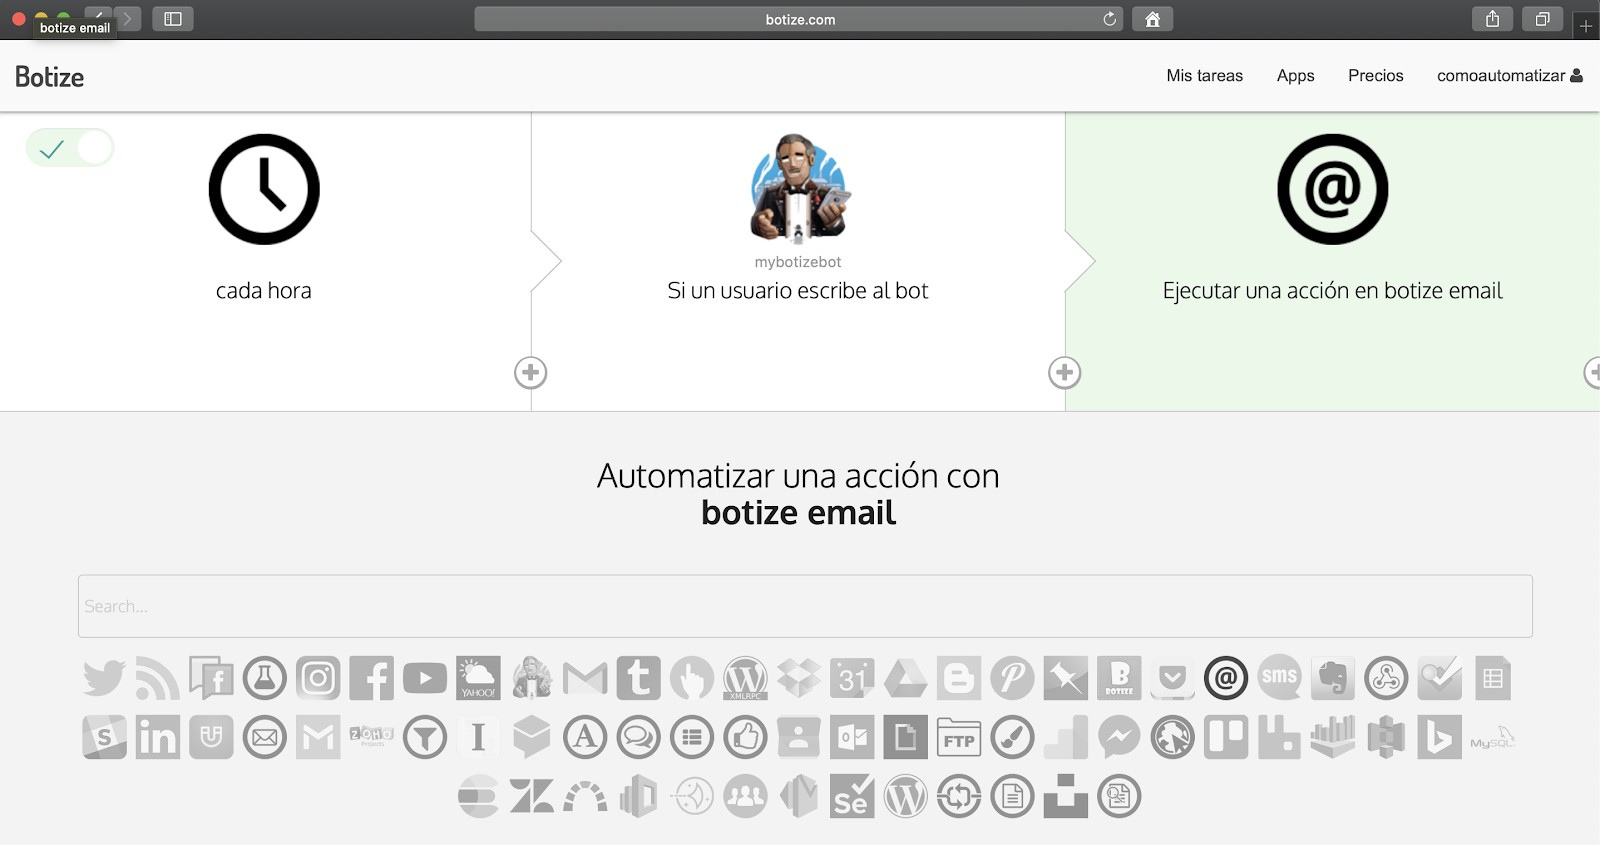Select the Trello app icon
Screen dimensions: 1600x845
tap(1226, 738)
